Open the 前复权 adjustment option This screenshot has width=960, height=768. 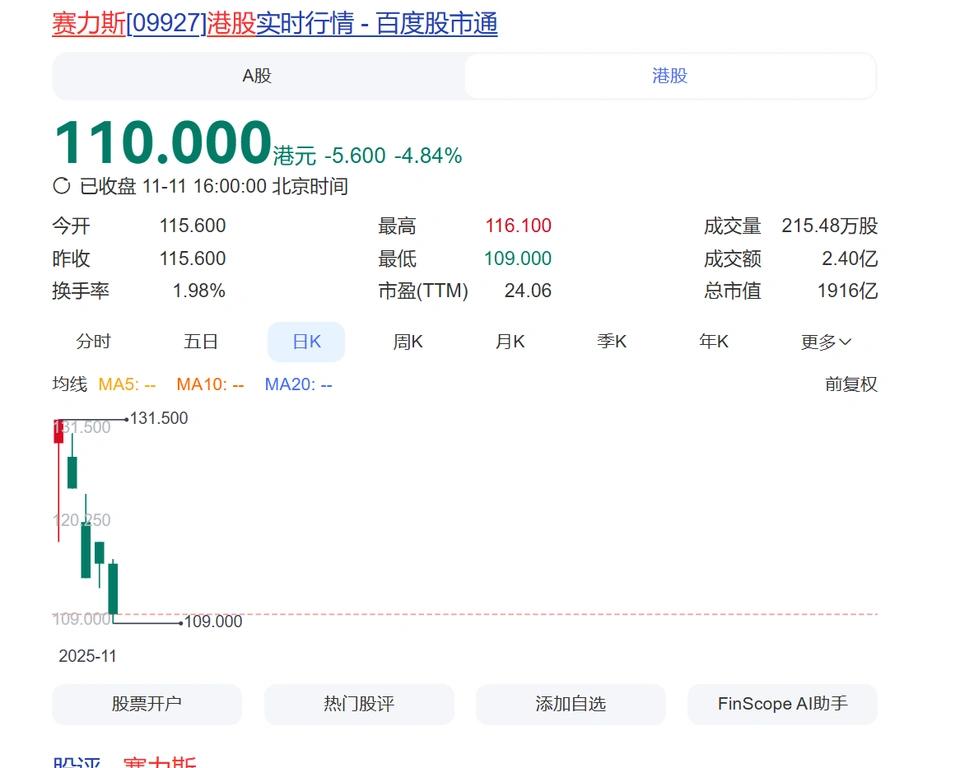click(849, 384)
